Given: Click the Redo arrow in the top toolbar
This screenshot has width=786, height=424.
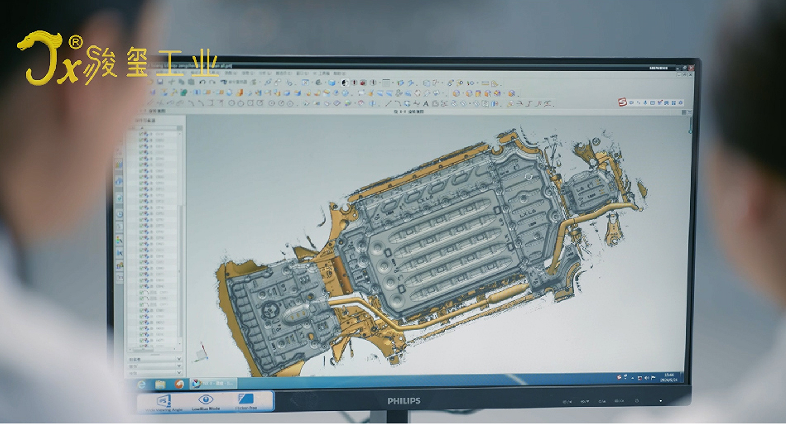Looking at the screenshot, I should pyautogui.click(x=213, y=82).
